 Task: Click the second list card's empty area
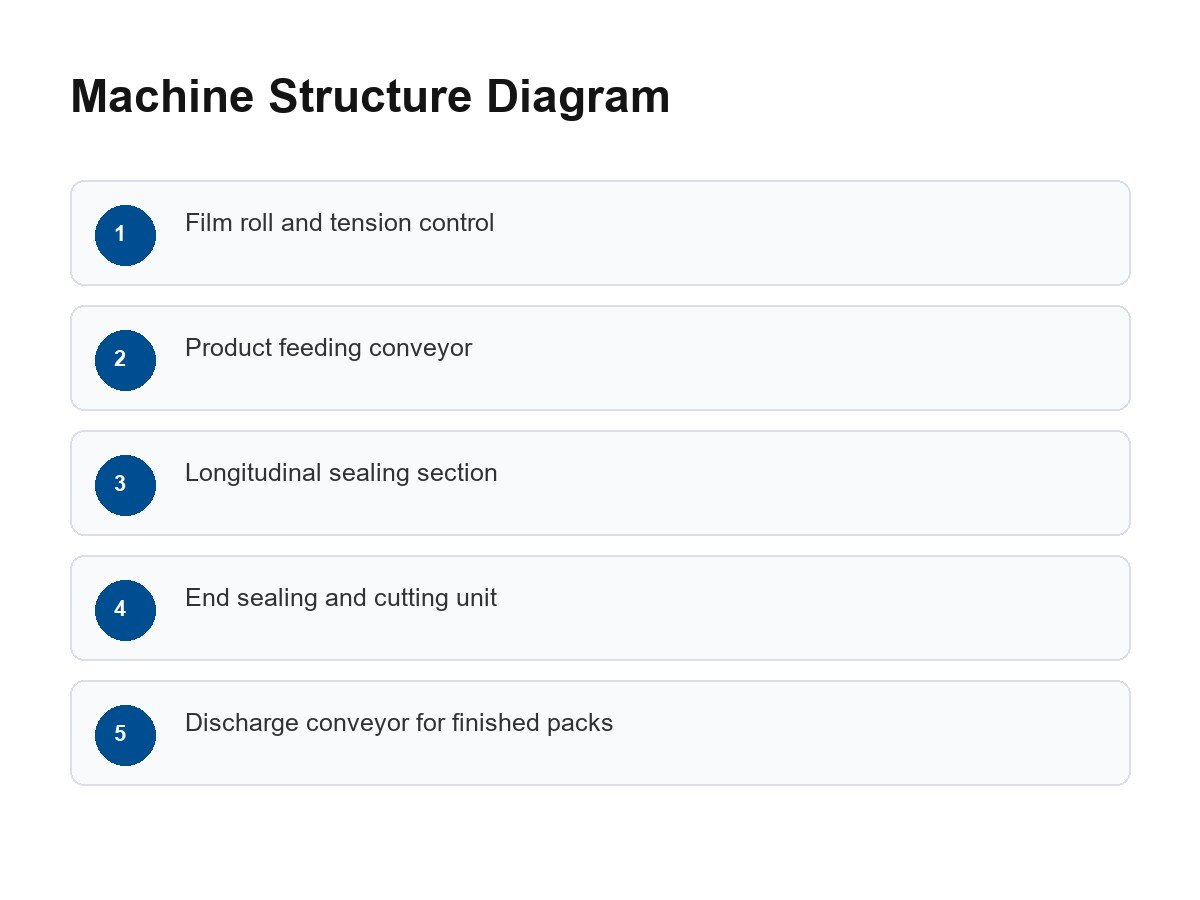pyautogui.click(x=800, y=358)
